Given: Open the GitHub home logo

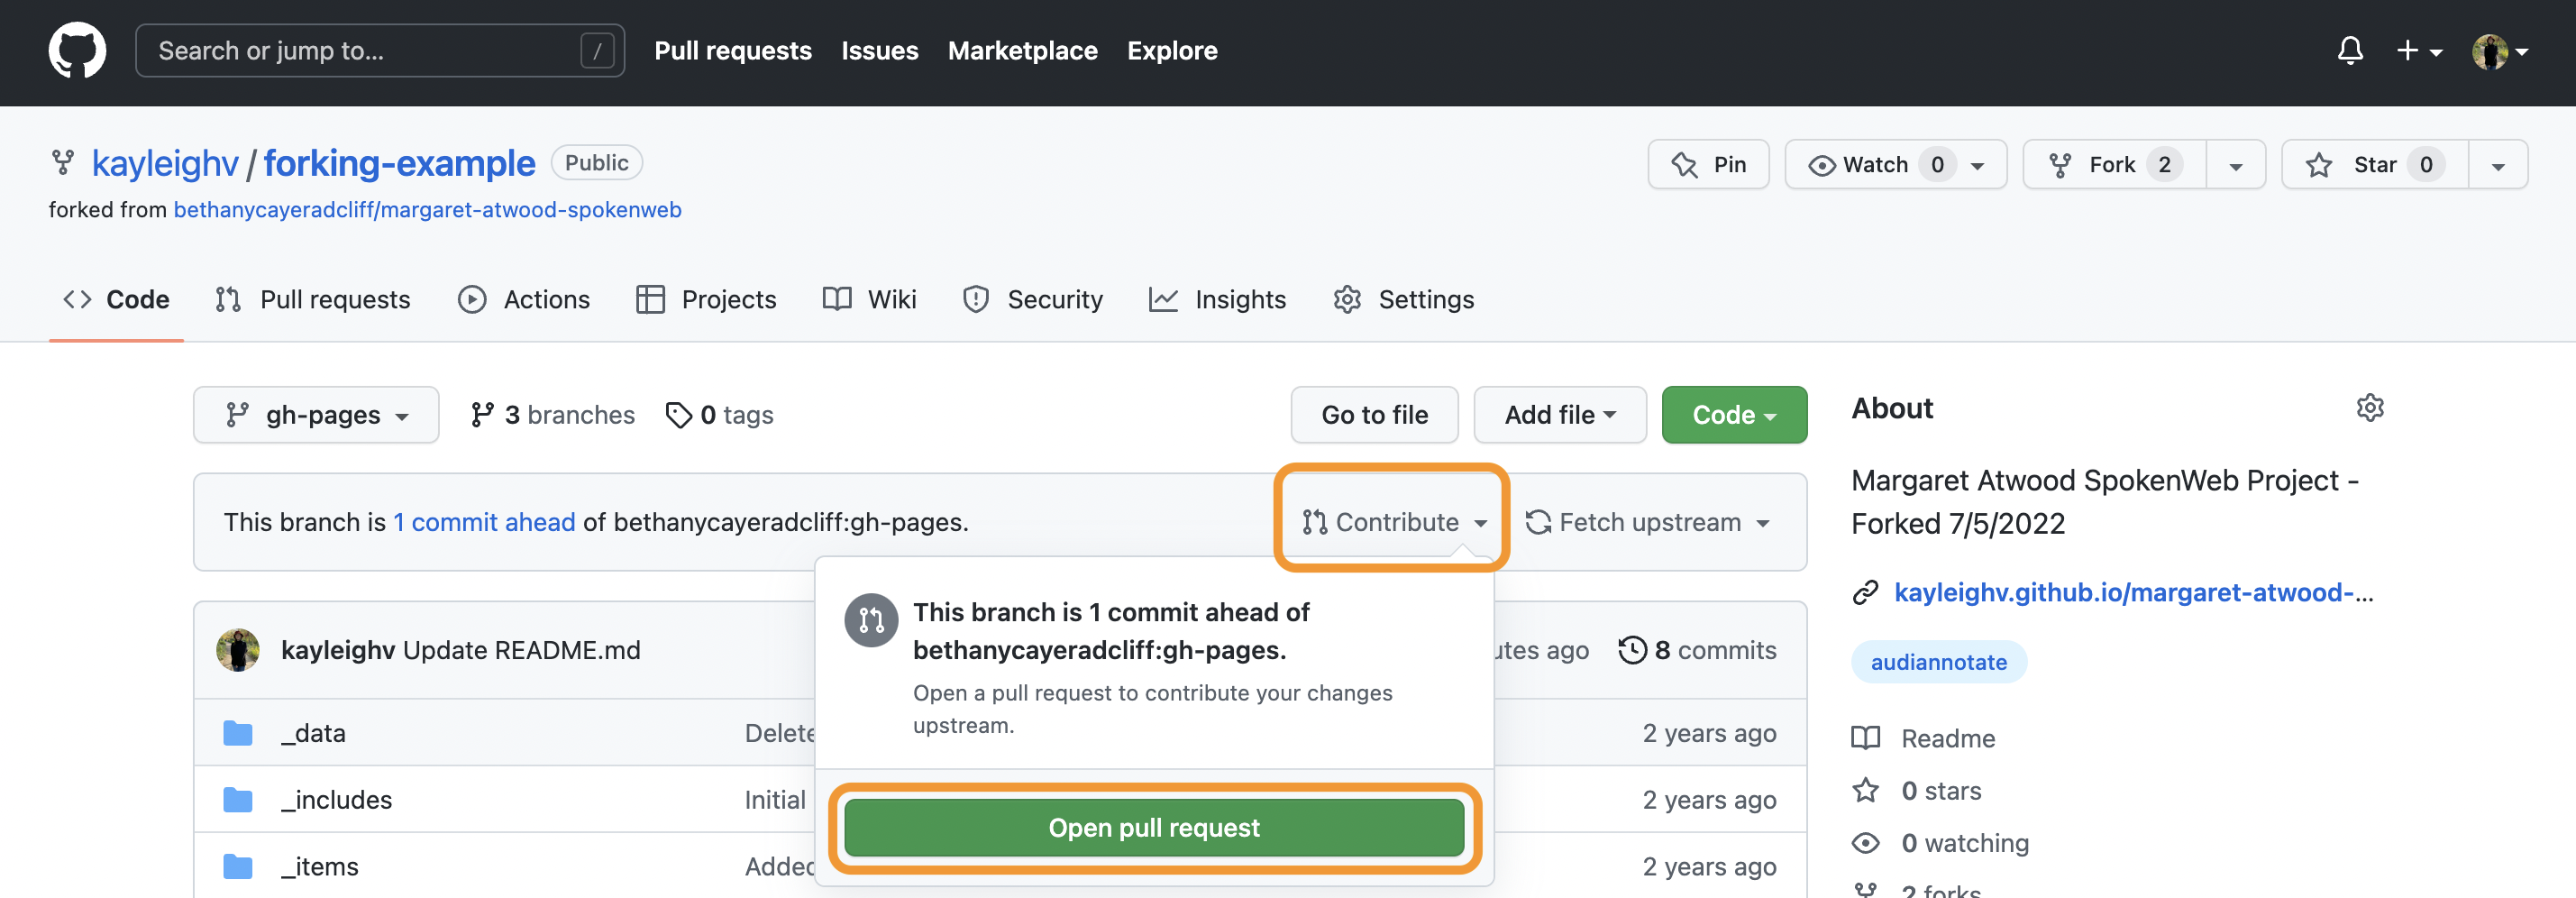Looking at the screenshot, I should tap(77, 50).
